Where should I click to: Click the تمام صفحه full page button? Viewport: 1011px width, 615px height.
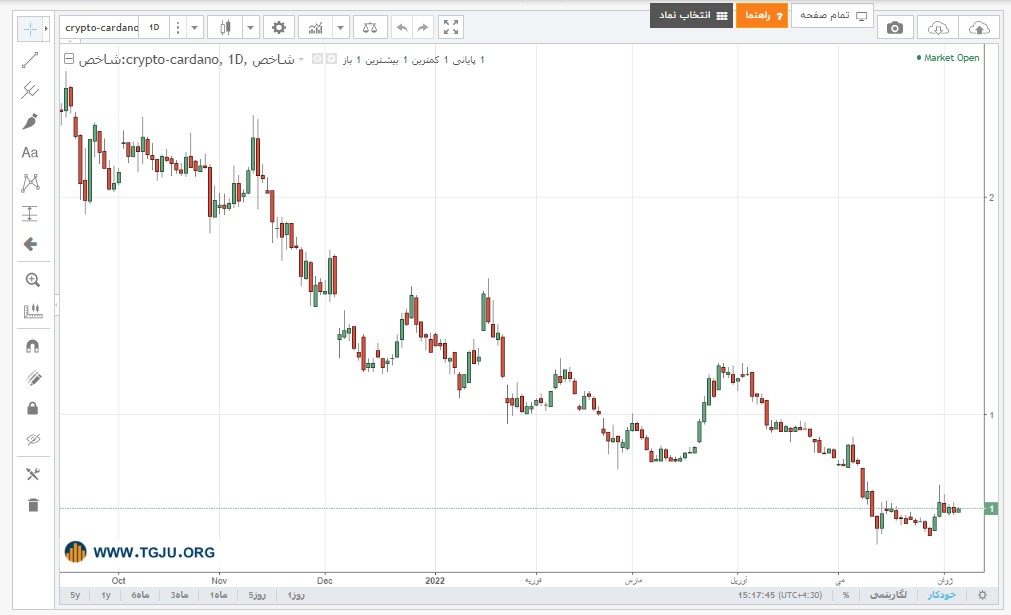coord(832,15)
